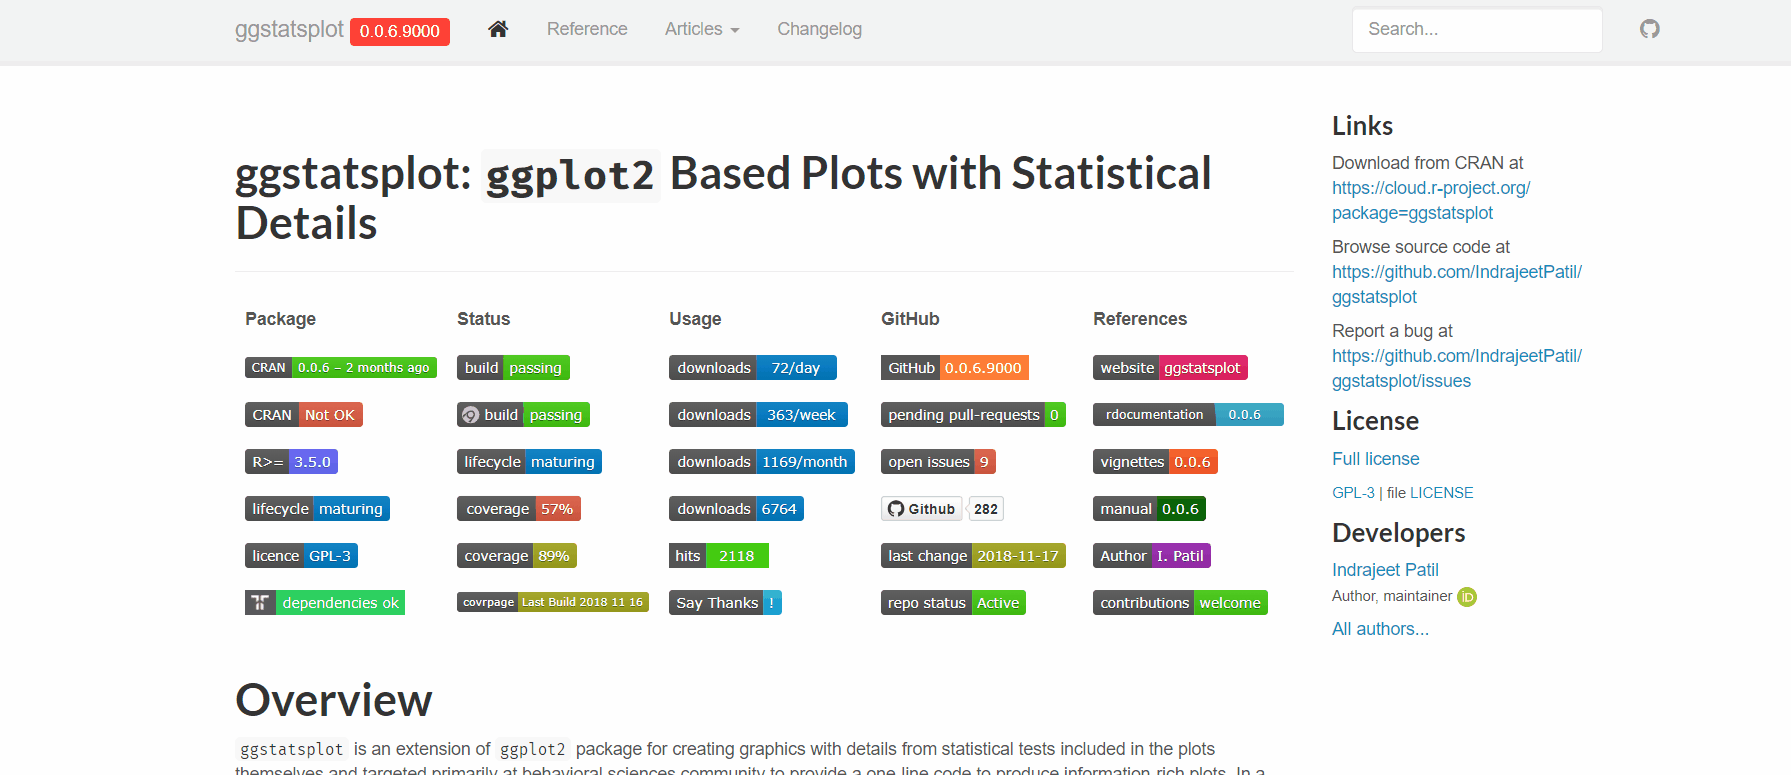Expand the Articles dropdown menu

tap(702, 29)
